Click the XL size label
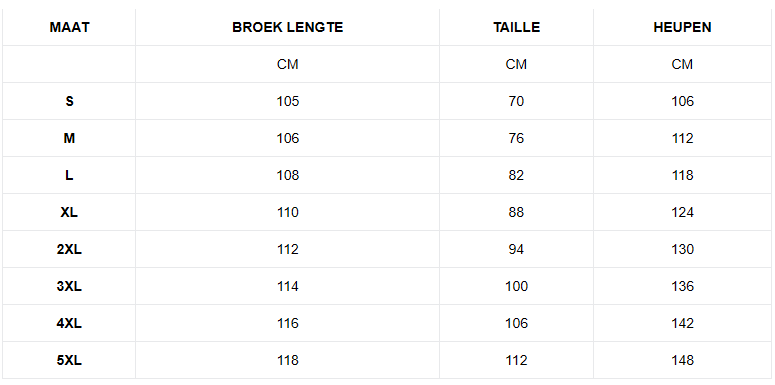 pyautogui.click(x=69, y=213)
